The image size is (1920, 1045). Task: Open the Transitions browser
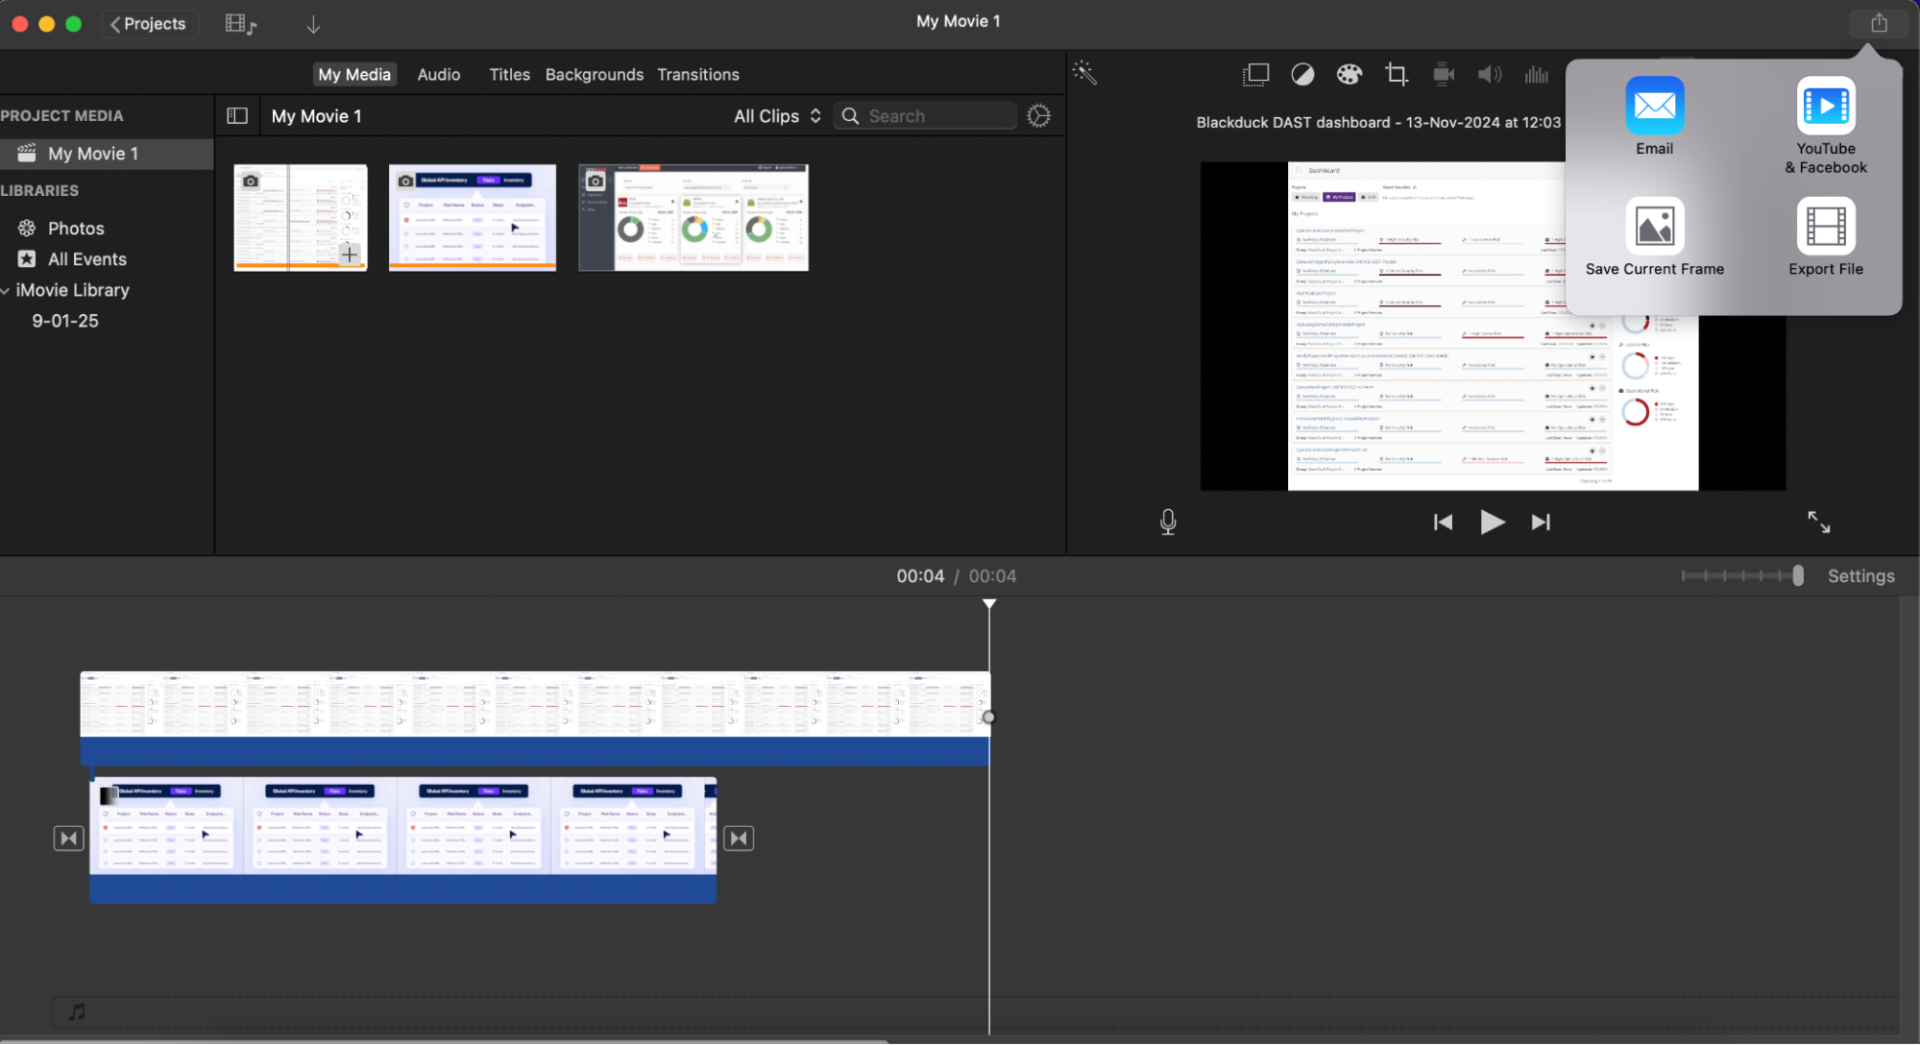tap(698, 74)
